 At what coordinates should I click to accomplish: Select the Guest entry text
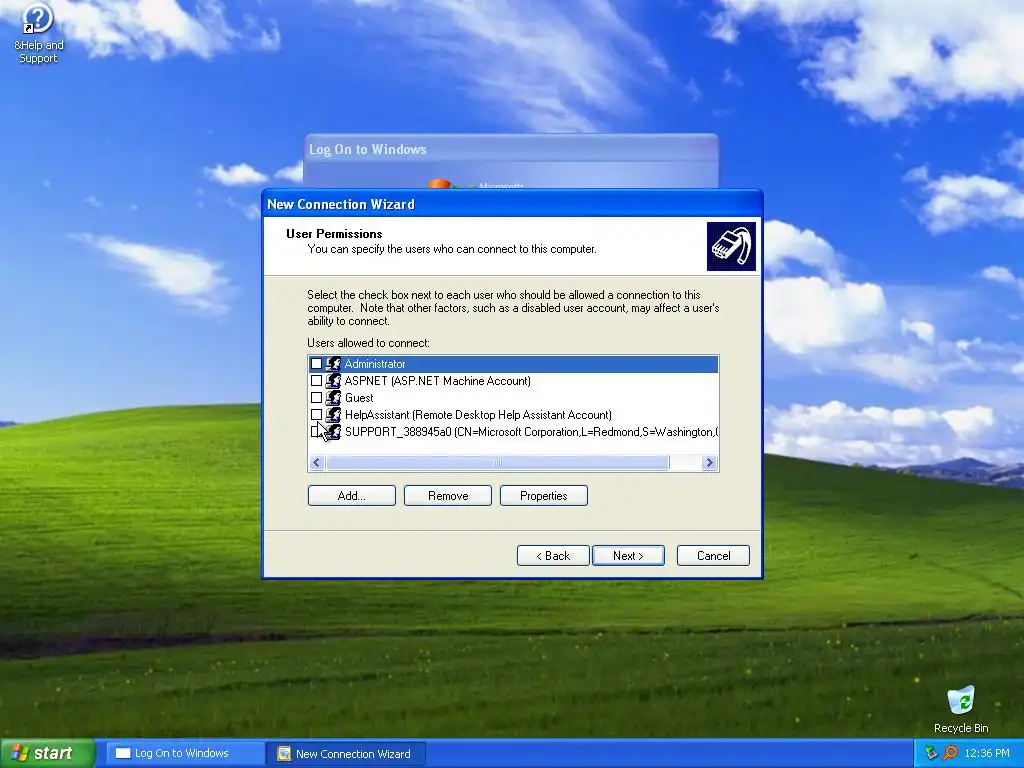click(x=359, y=398)
